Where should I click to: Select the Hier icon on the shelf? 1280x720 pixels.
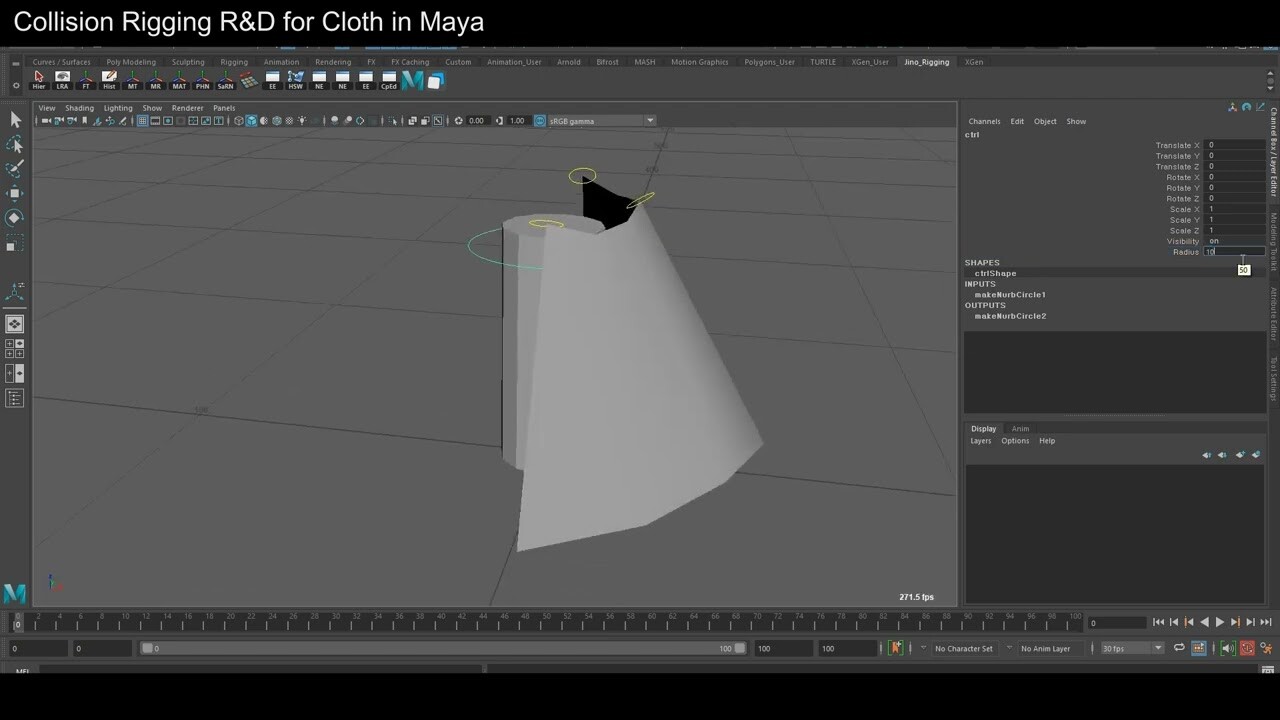tap(39, 80)
